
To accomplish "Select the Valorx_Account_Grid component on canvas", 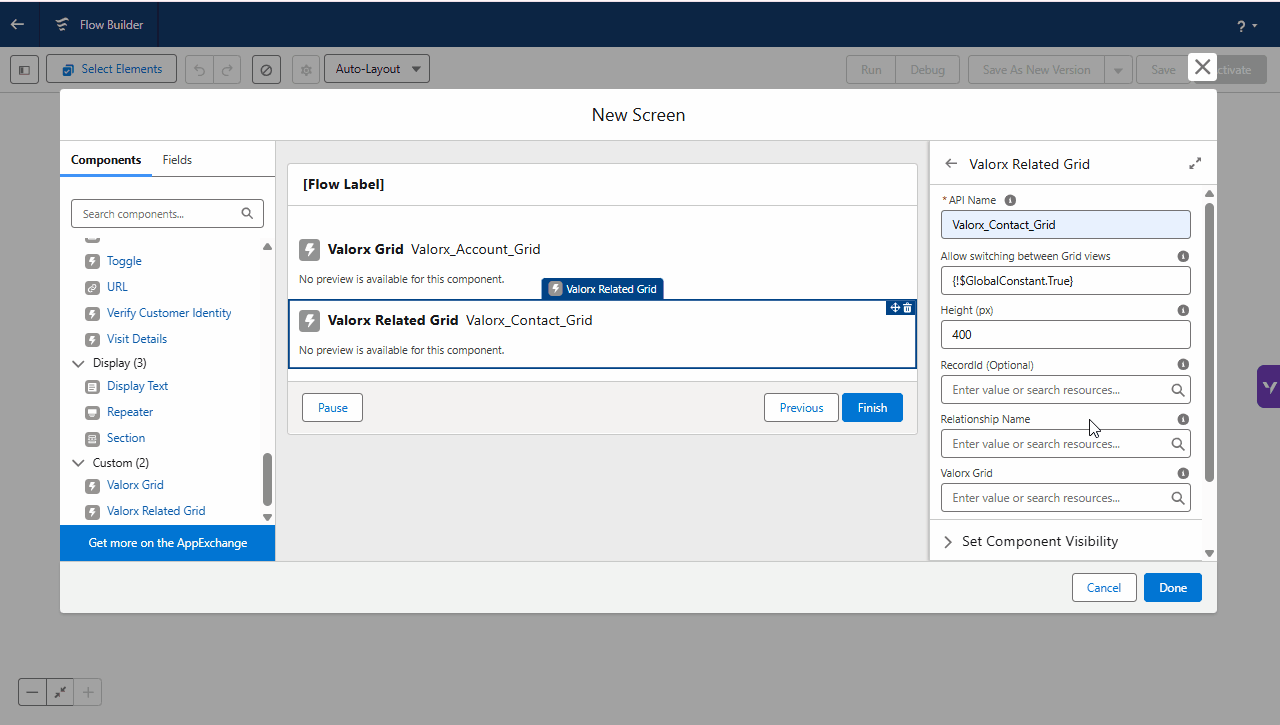I will point(602,263).
